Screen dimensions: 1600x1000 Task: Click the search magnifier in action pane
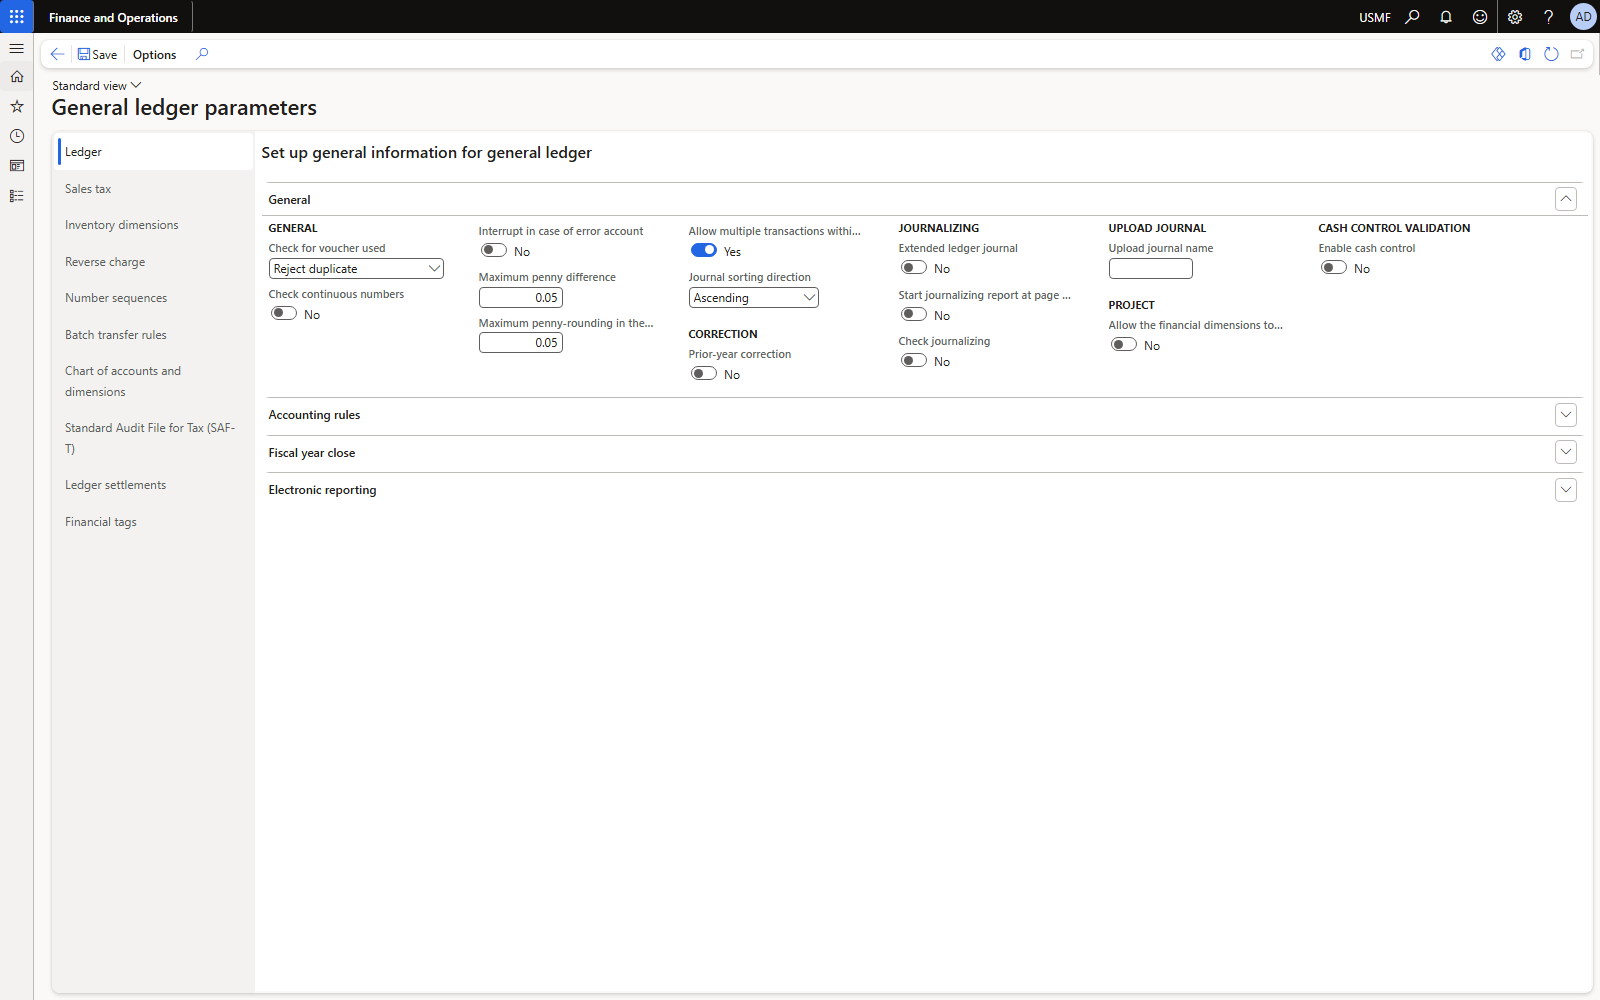click(202, 54)
